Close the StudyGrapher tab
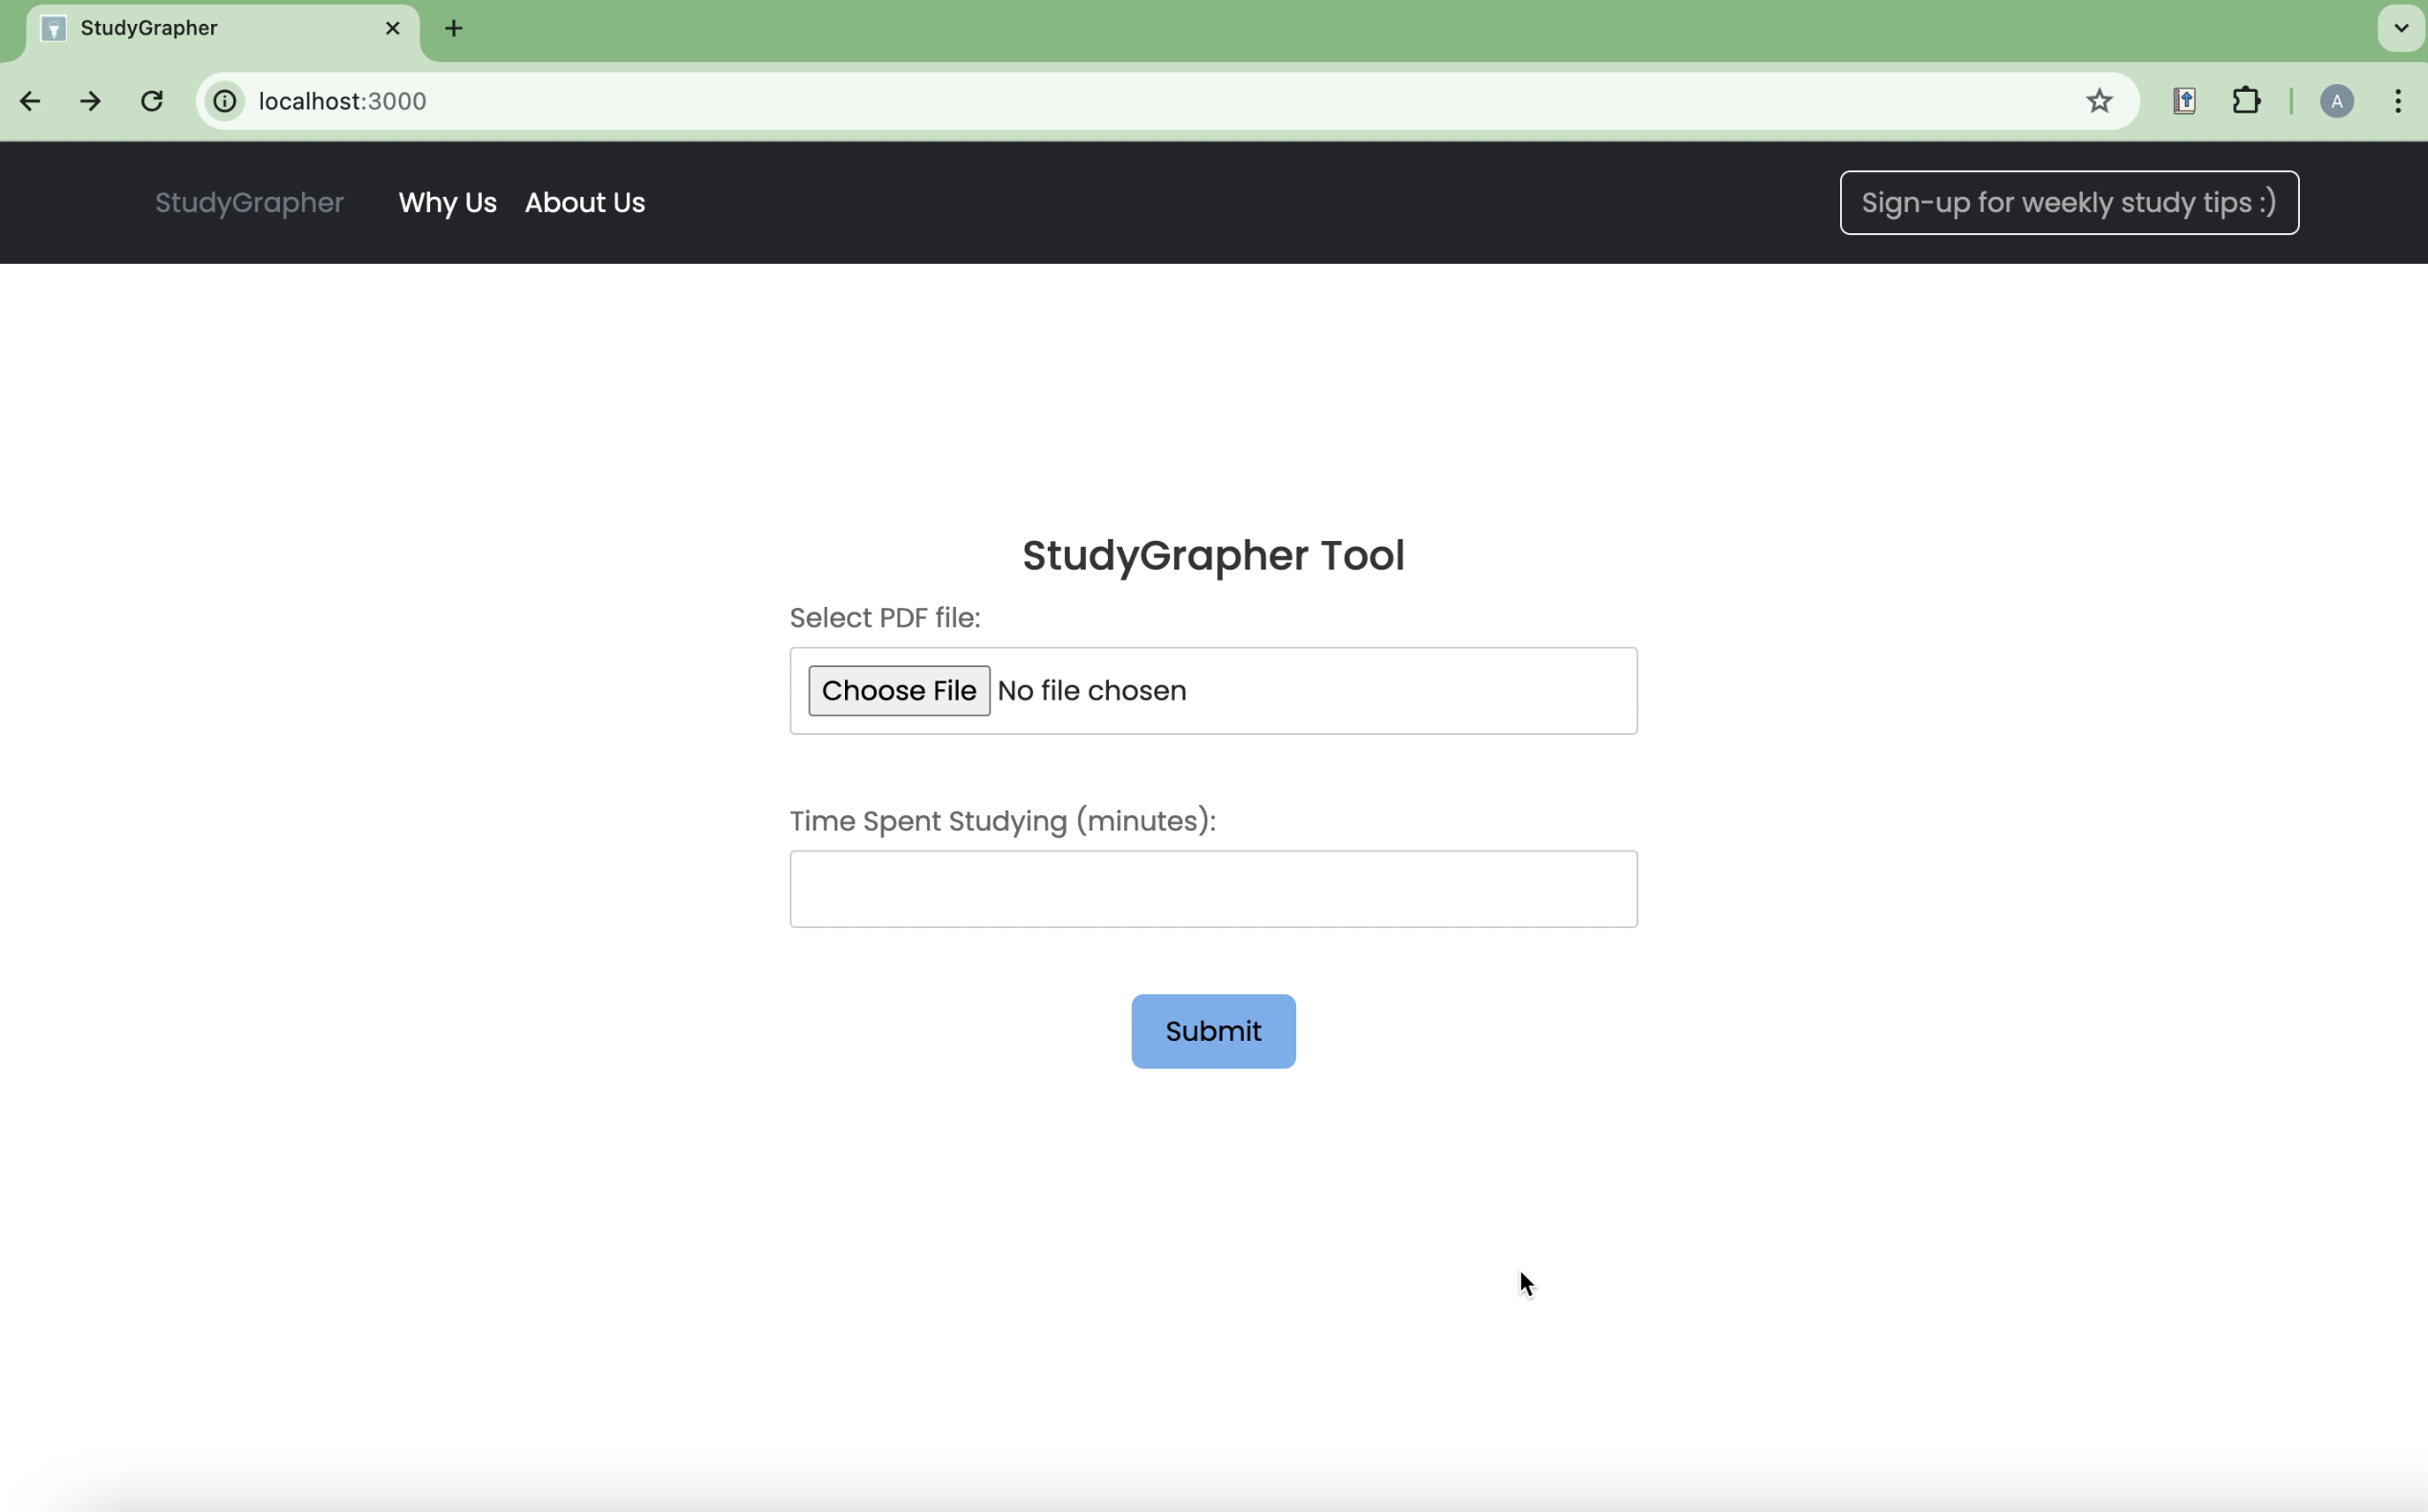 pyautogui.click(x=393, y=28)
